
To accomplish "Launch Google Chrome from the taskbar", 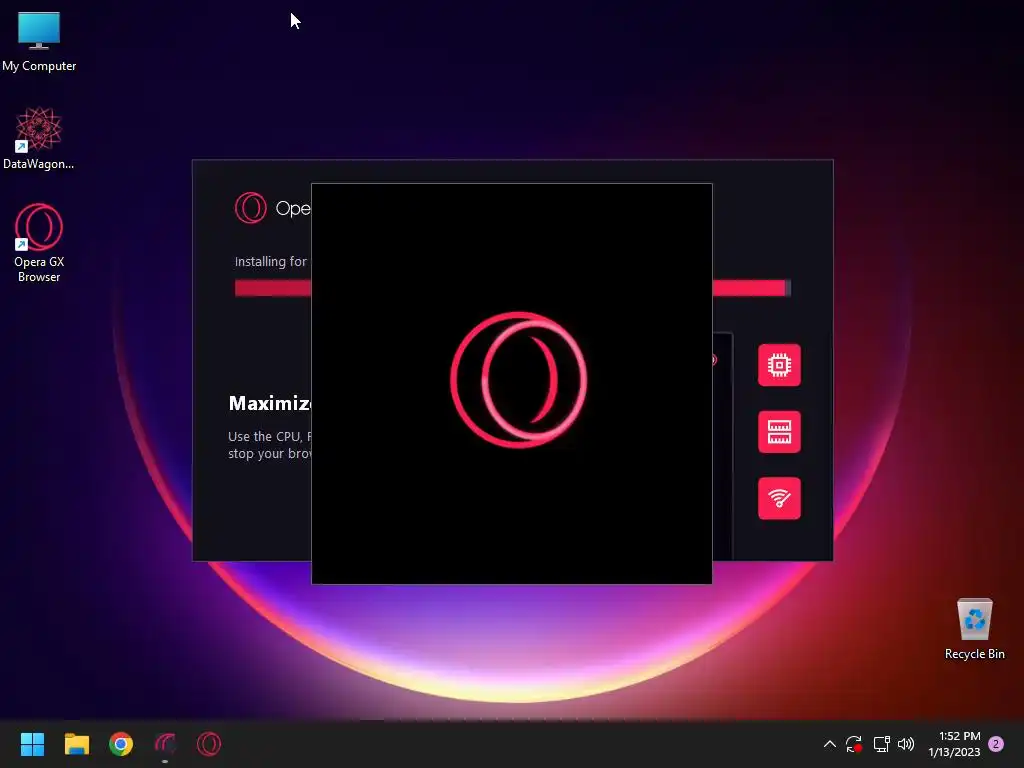I will point(121,744).
